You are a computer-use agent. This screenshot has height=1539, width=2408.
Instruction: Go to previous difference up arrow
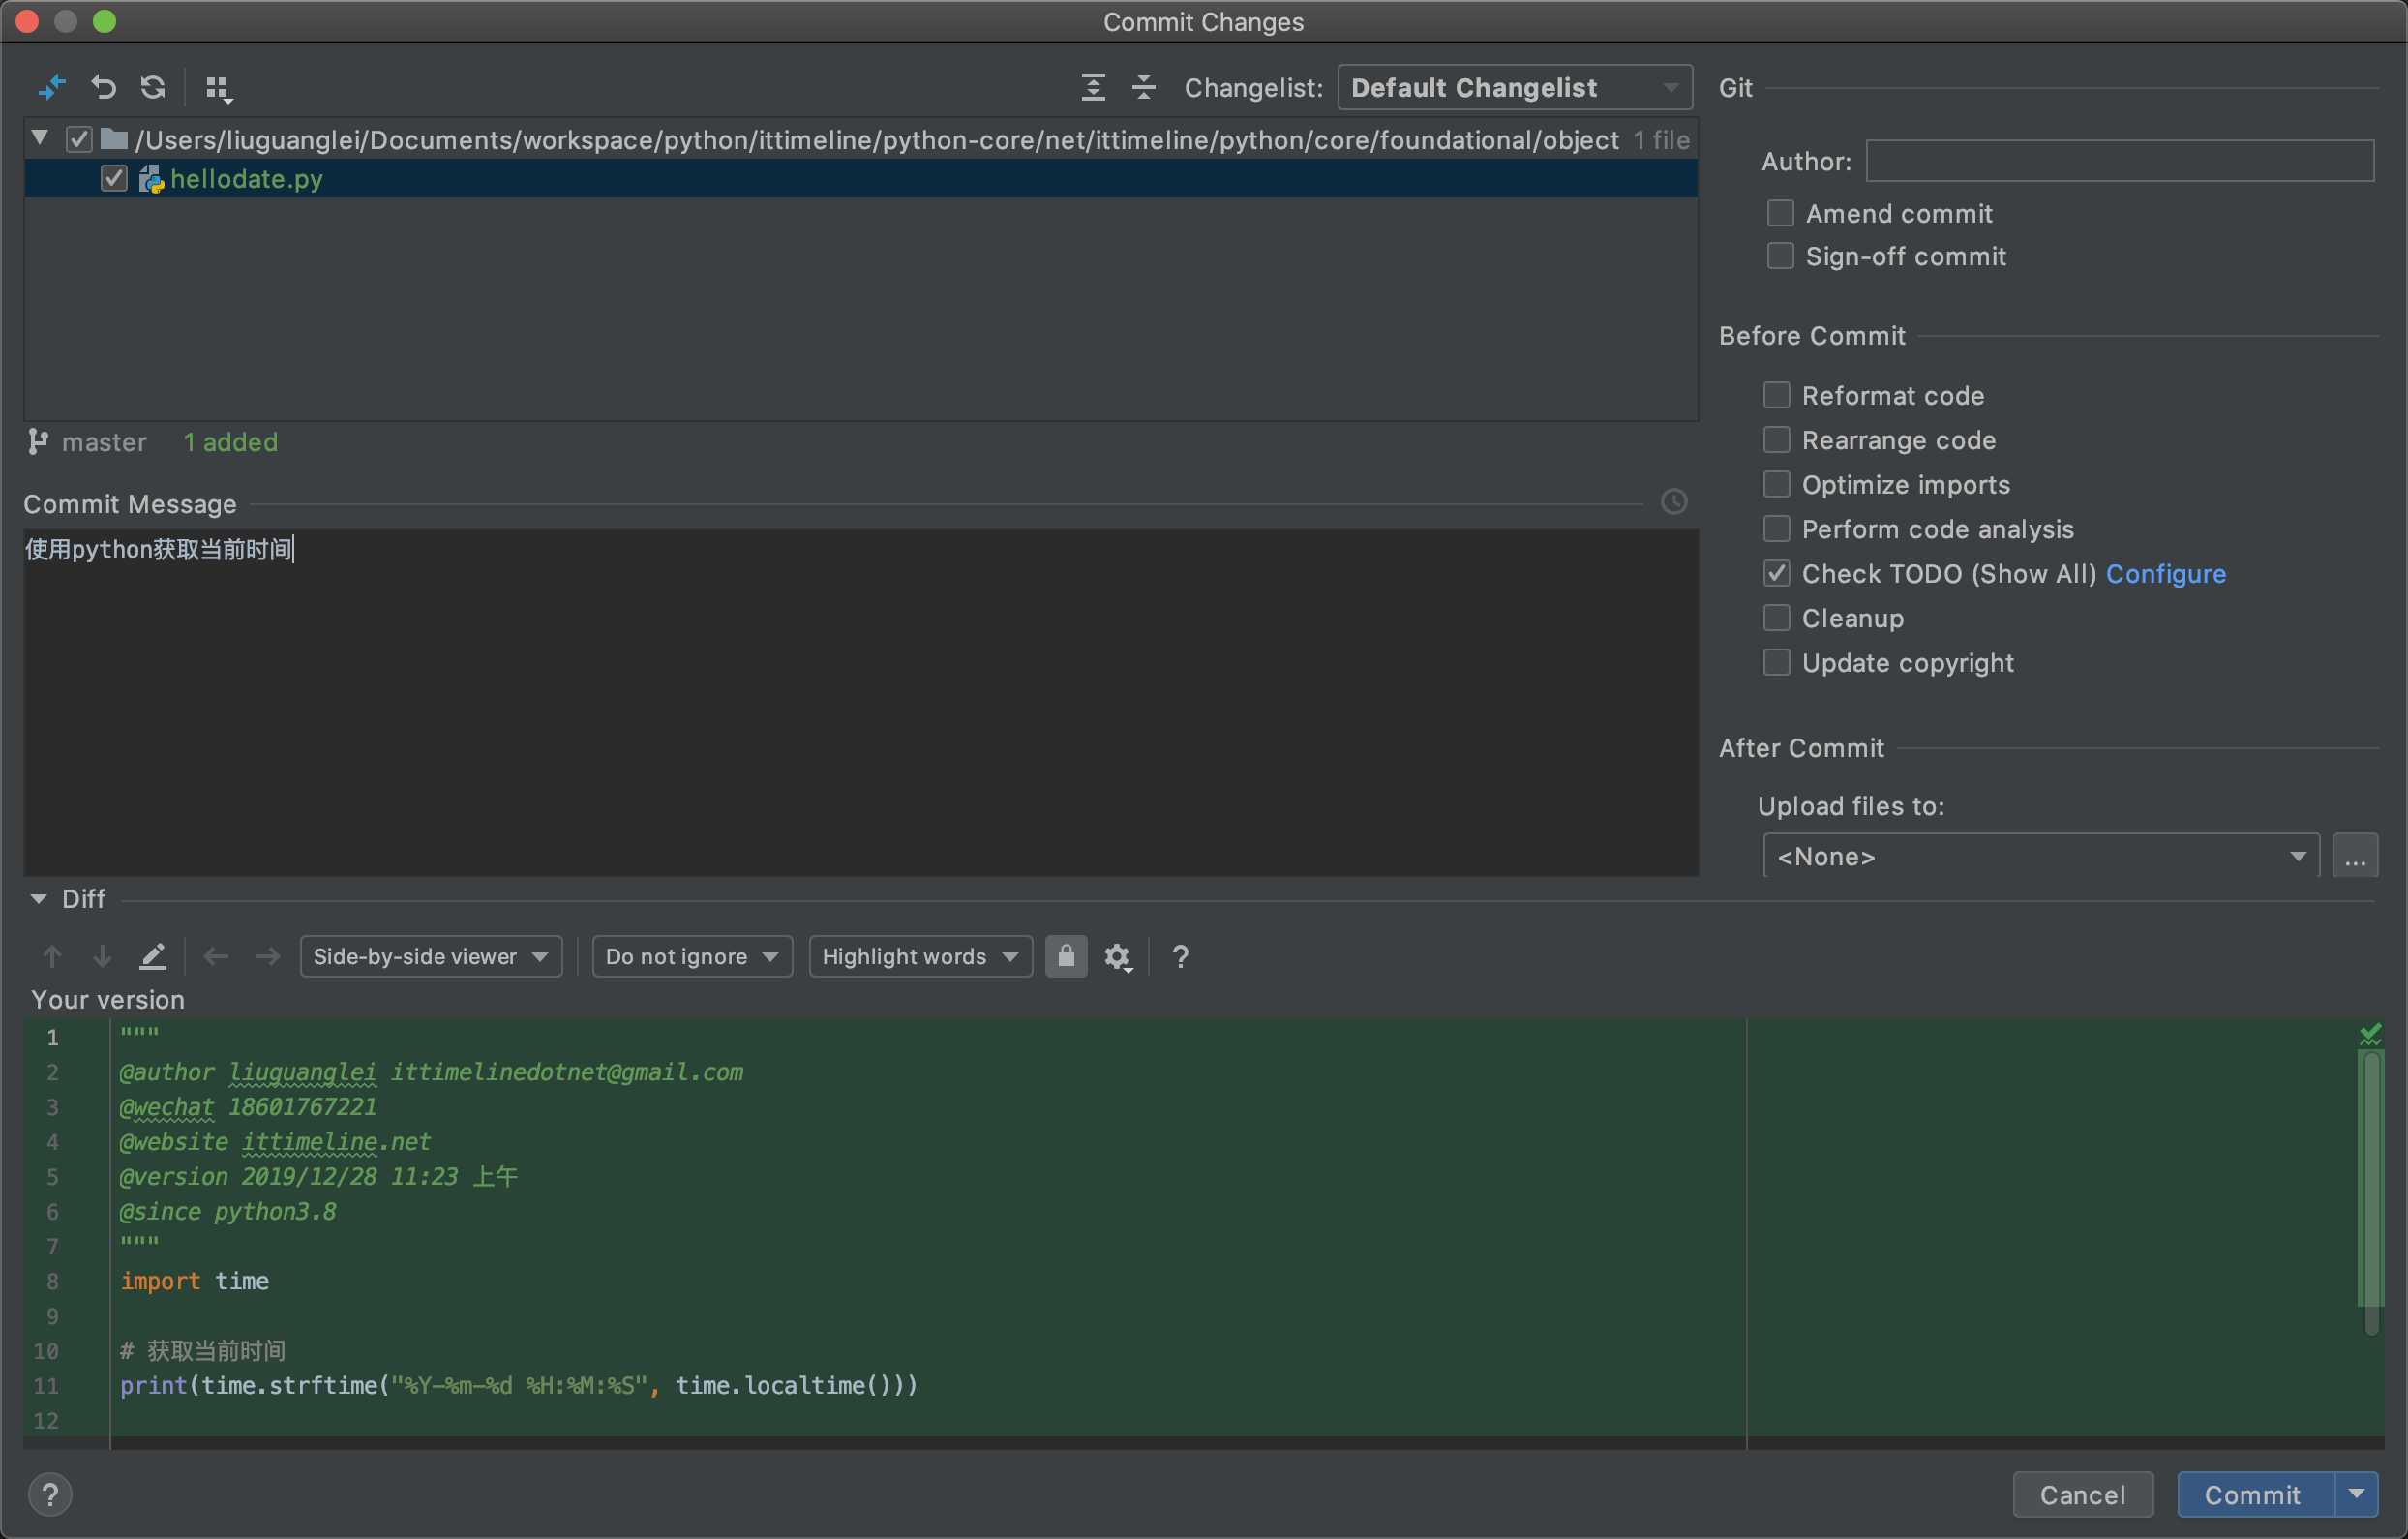pos(52,957)
